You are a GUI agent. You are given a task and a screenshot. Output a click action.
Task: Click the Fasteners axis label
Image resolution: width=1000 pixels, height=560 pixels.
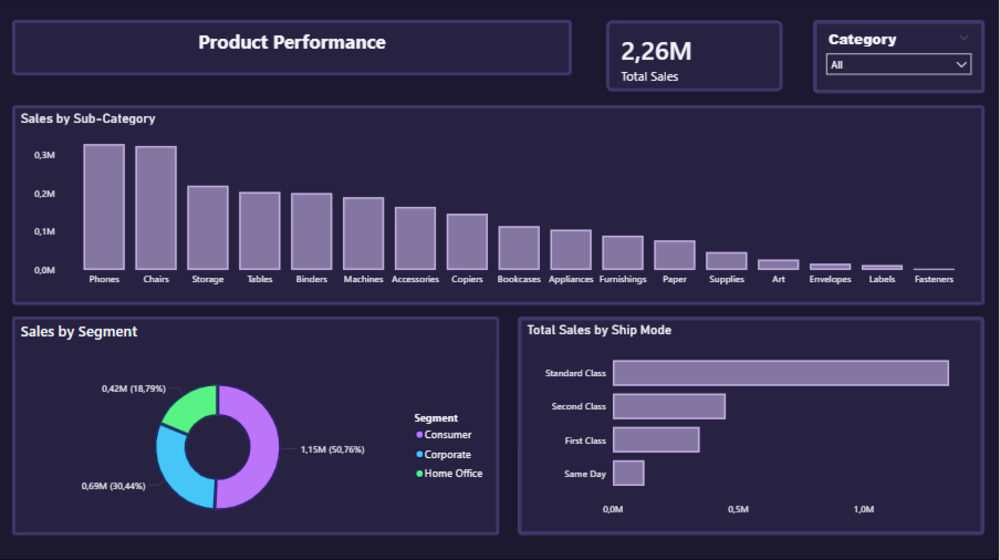coord(934,279)
